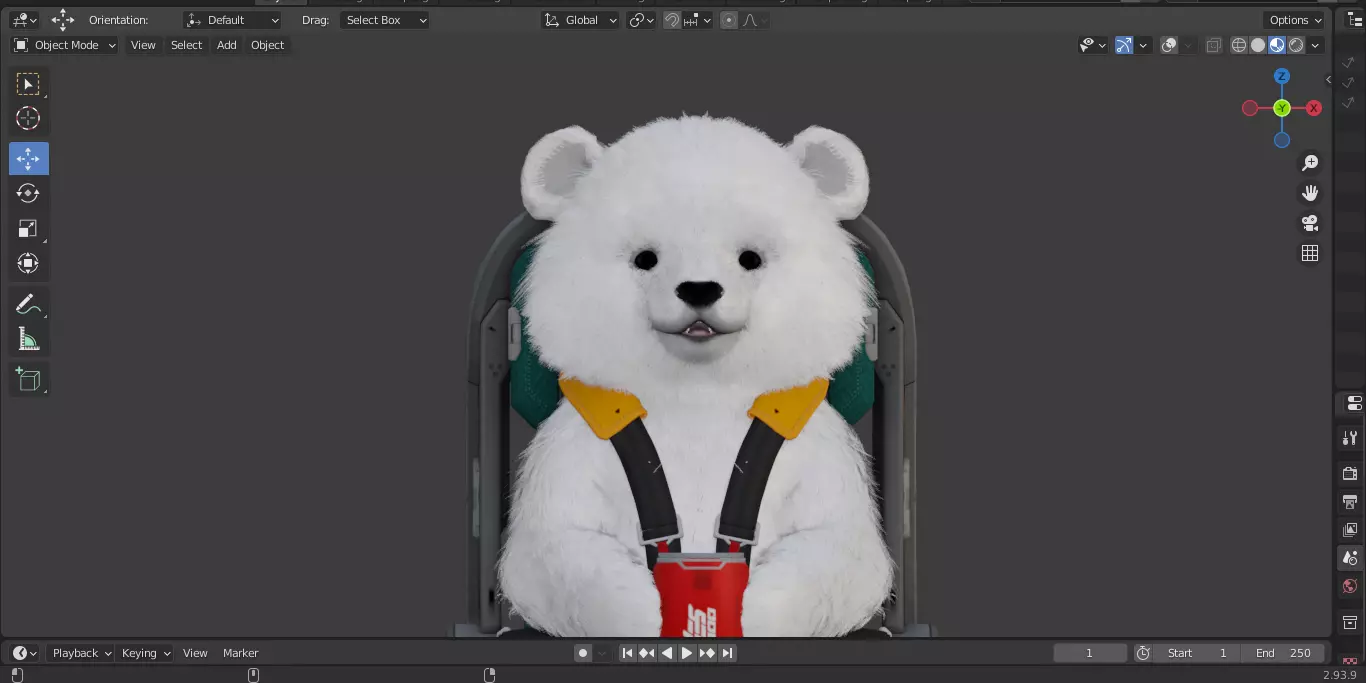Select the Annotate pencil tool
The image size is (1366, 683).
click(28, 305)
